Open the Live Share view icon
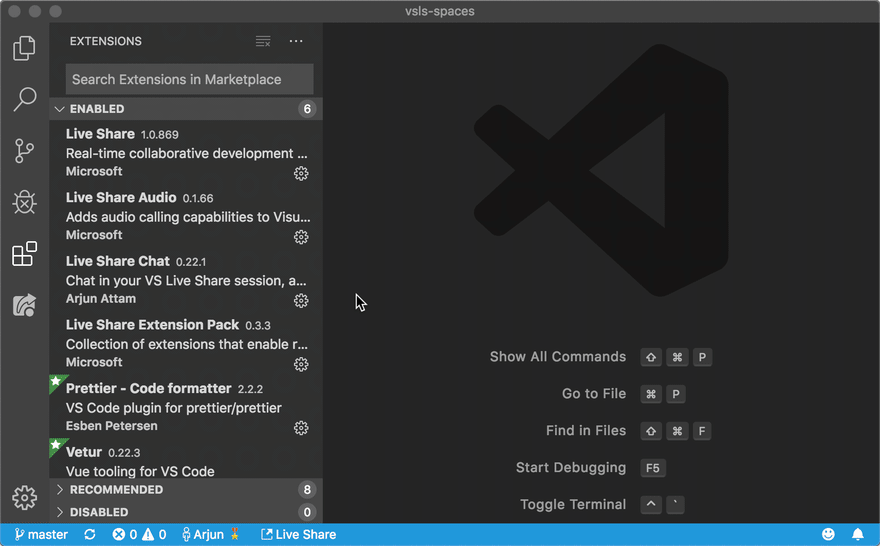Screen dimensions: 880x546 24,305
